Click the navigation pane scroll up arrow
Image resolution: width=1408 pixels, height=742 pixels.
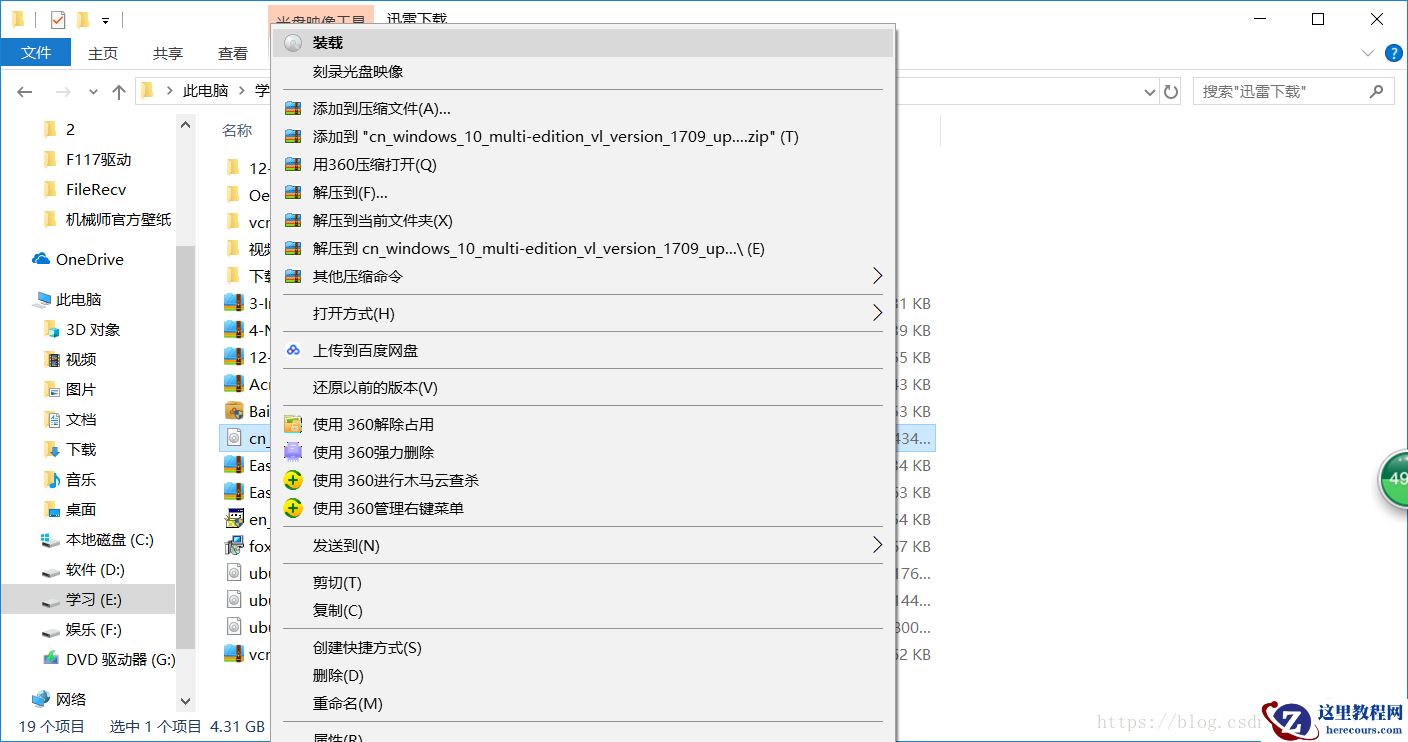click(x=185, y=126)
